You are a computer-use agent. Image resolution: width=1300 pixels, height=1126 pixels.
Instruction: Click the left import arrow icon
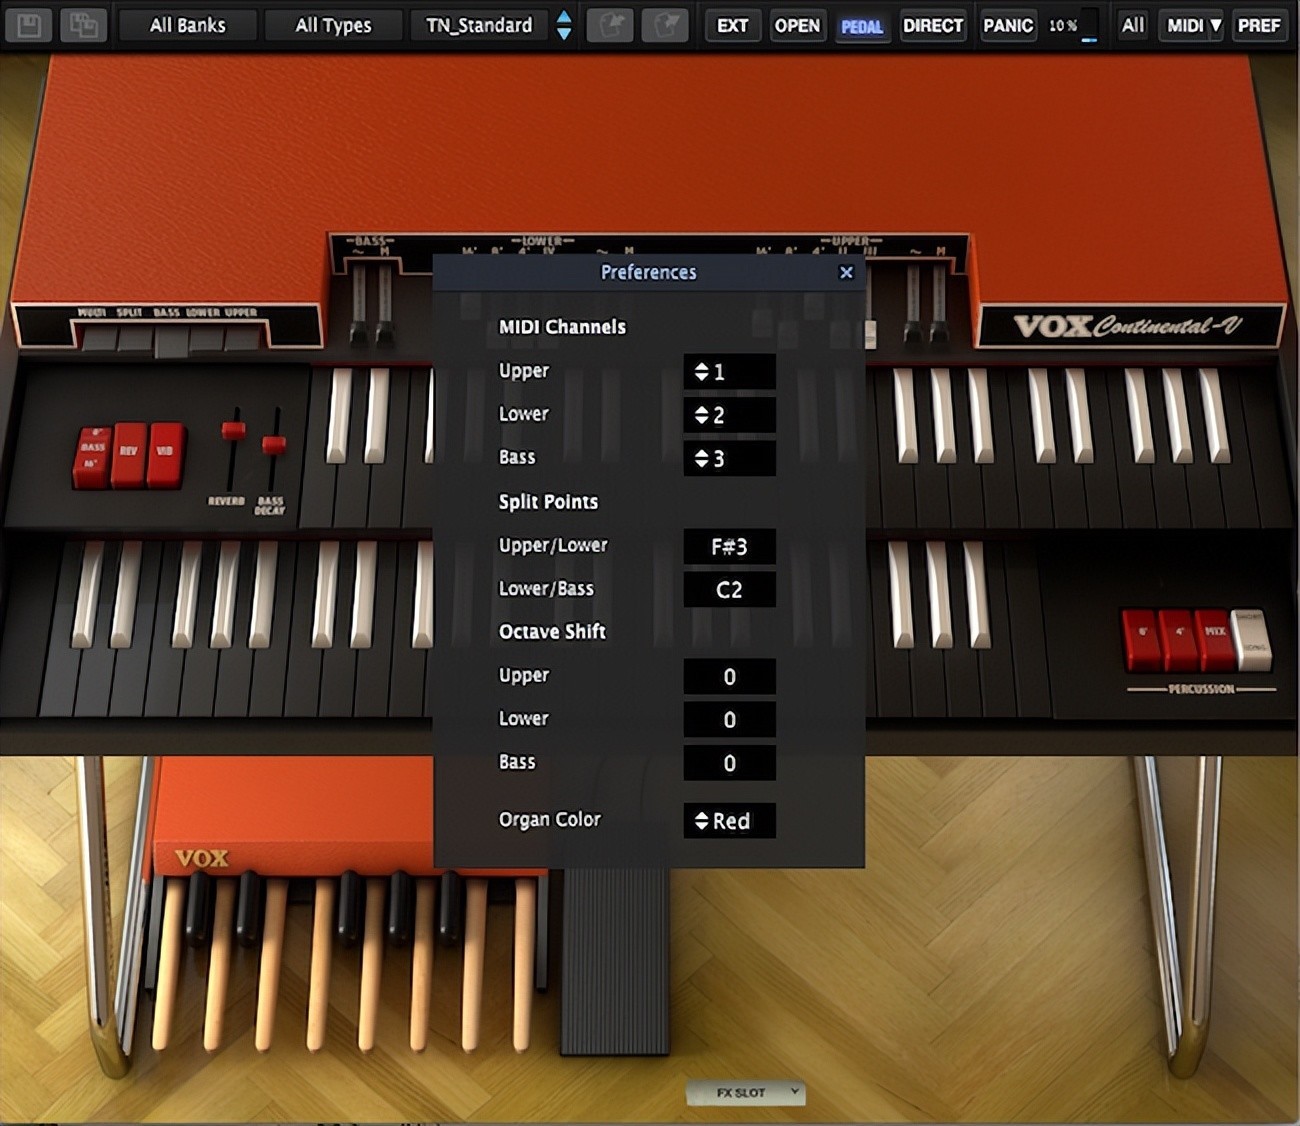[x=610, y=25]
